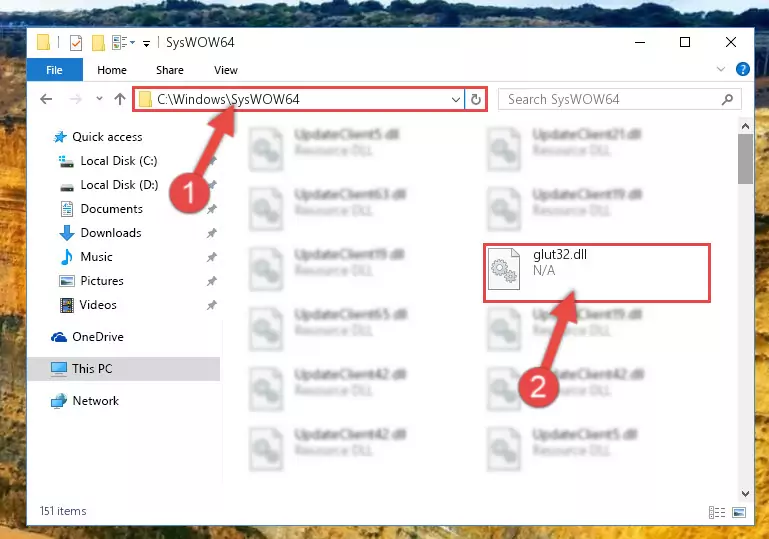Open Documents in the navigation pane

coord(111,209)
